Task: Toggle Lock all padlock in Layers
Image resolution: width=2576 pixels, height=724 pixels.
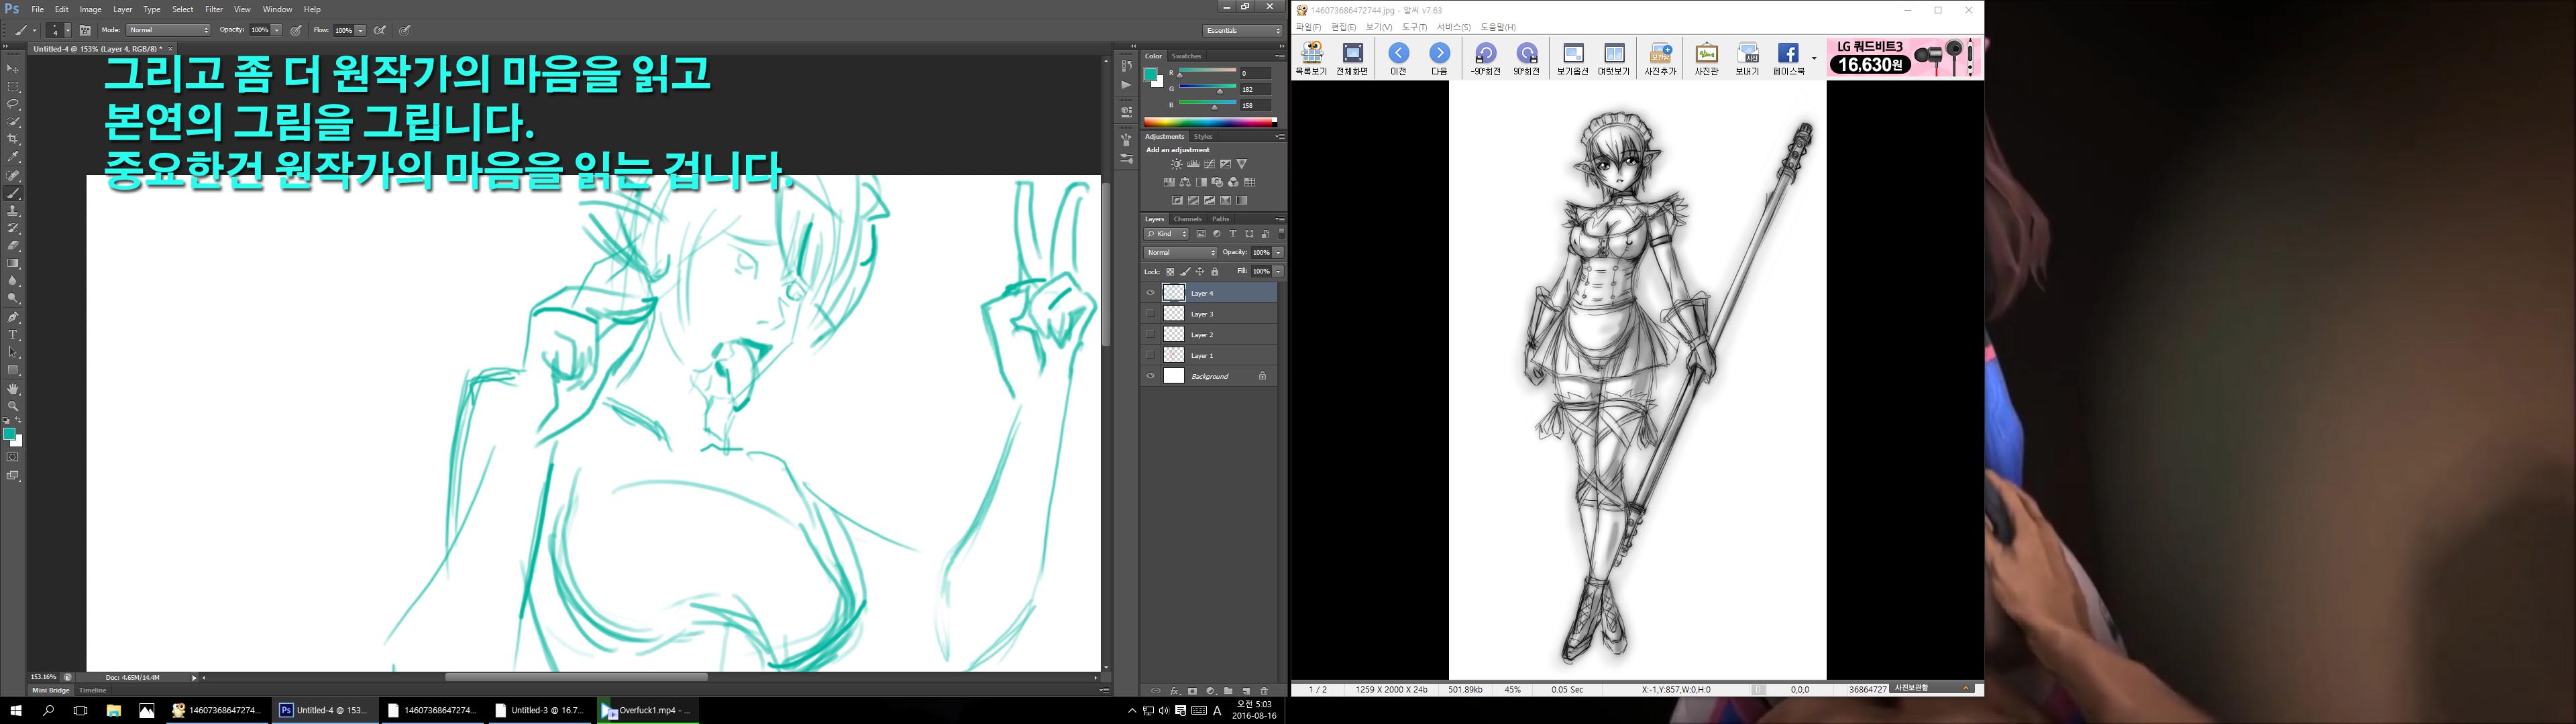Action: pyautogui.click(x=1215, y=272)
